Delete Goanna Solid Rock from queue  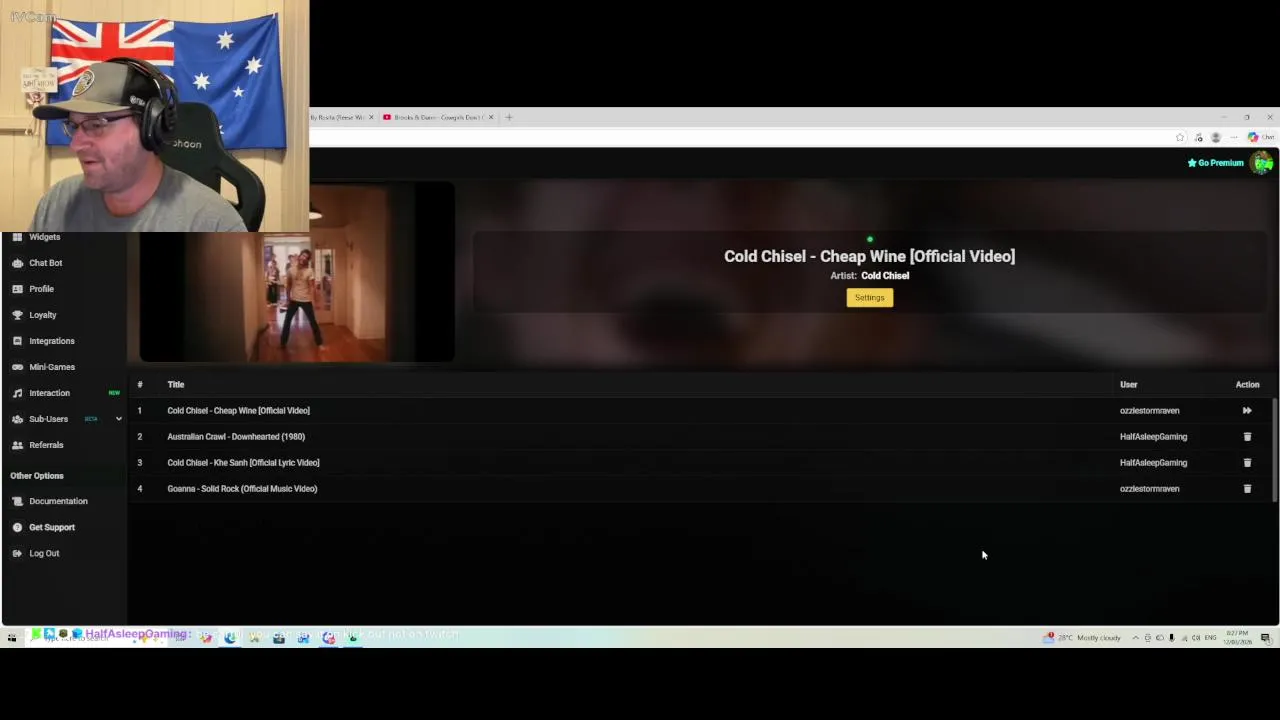click(x=1247, y=489)
